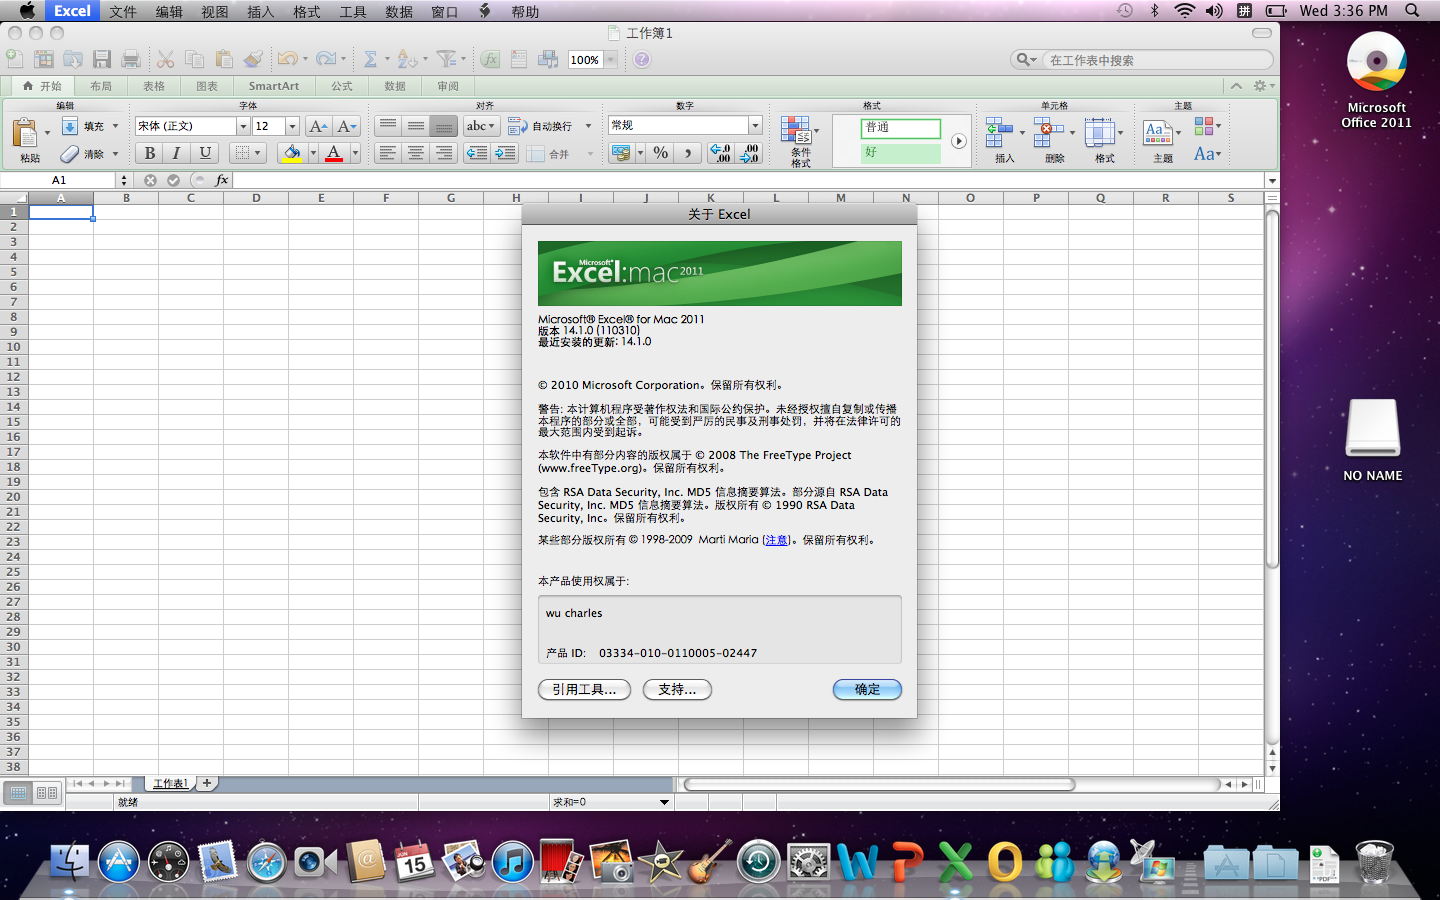
Task: Open the formula builder fx toolbar icon
Action: click(x=490, y=60)
